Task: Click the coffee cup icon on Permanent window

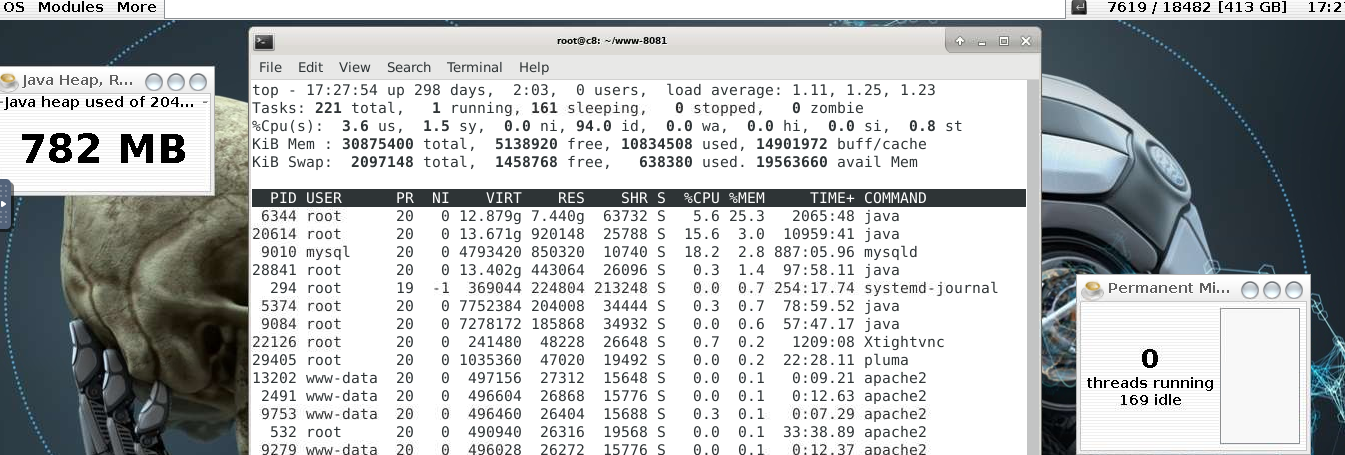Action: pyautogui.click(x=1093, y=289)
